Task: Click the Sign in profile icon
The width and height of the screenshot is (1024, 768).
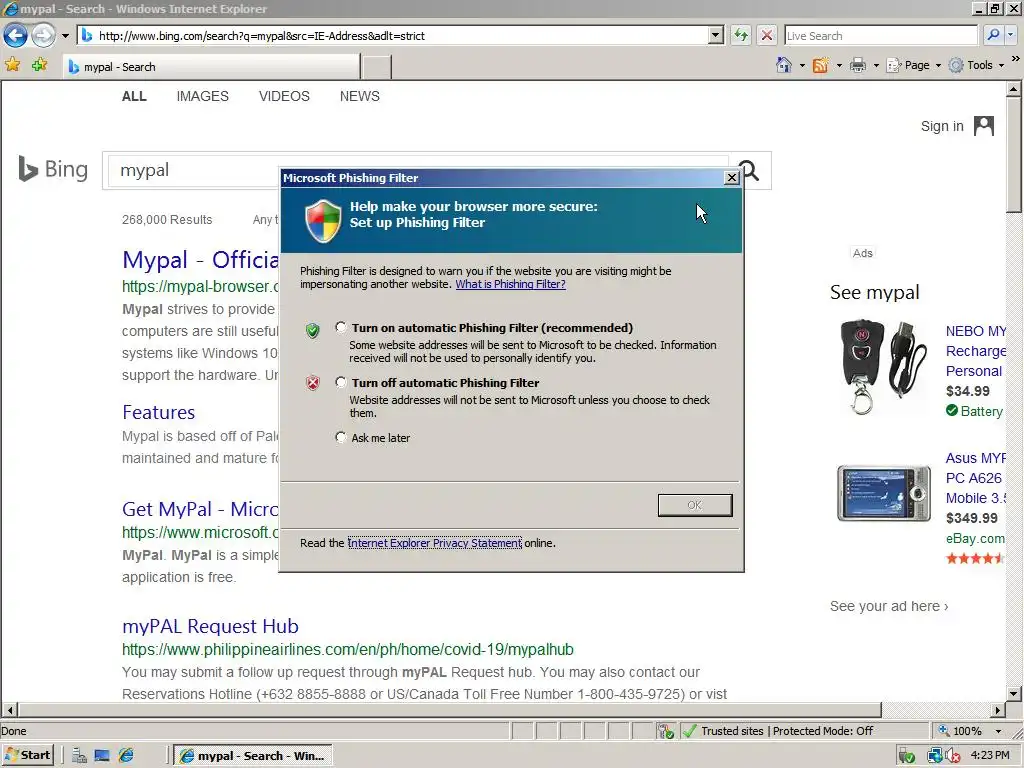Action: click(x=984, y=126)
